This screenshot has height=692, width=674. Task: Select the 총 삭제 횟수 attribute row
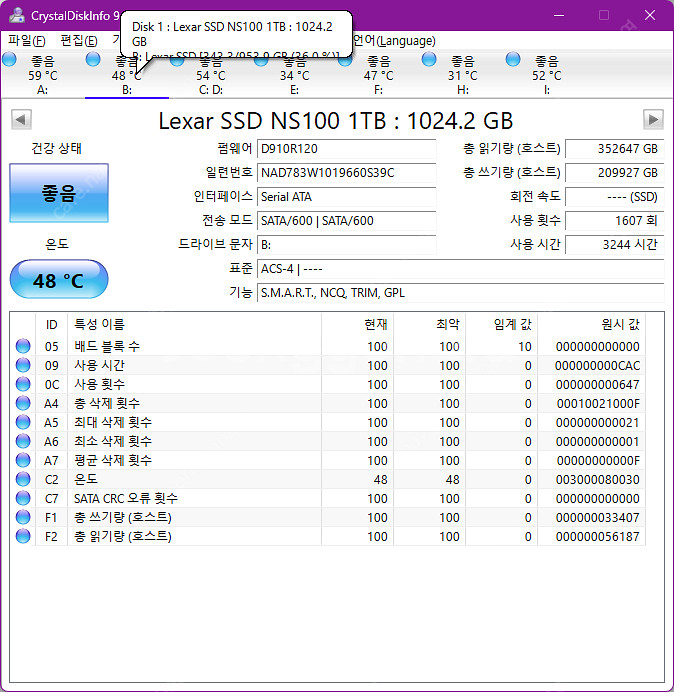pyautogui.click(x=328, y=403)
